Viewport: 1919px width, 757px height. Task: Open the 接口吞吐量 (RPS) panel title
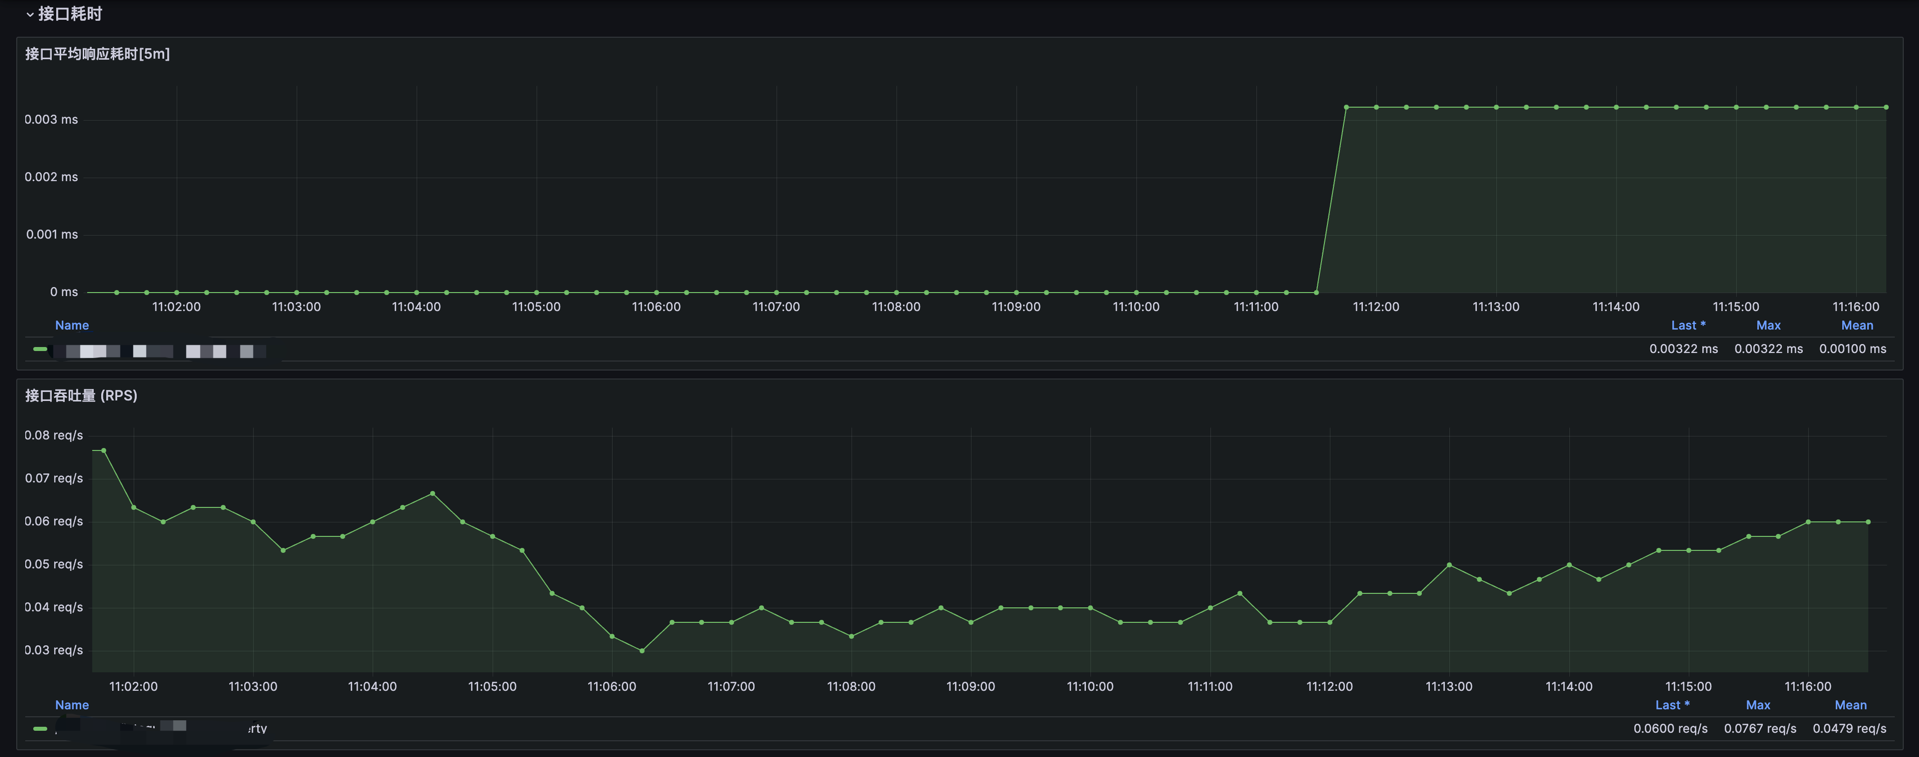pyautogui.click(x=81, y=396)
